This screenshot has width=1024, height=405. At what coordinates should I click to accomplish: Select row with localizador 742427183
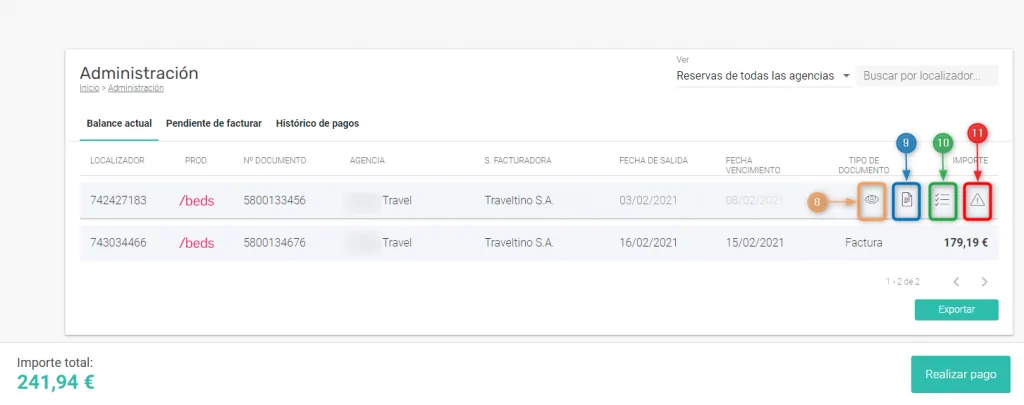click(118, 201)
